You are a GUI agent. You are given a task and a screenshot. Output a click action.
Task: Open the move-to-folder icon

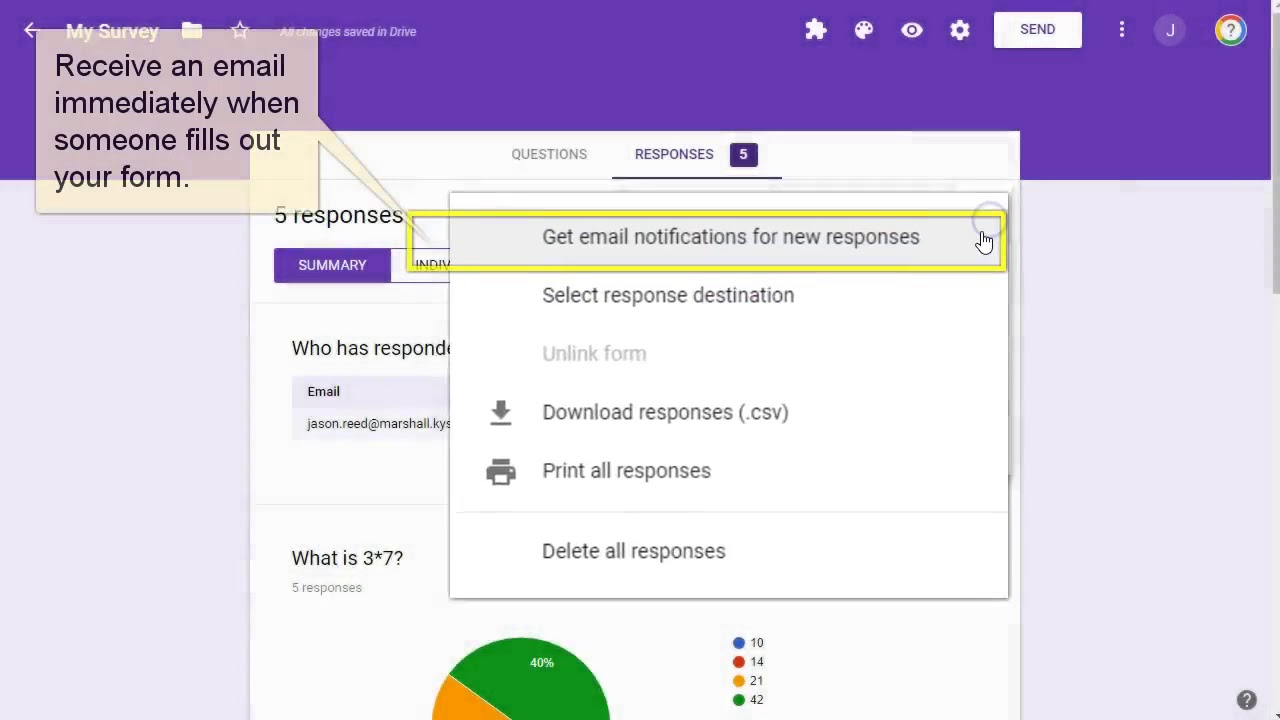pos(192,31)
